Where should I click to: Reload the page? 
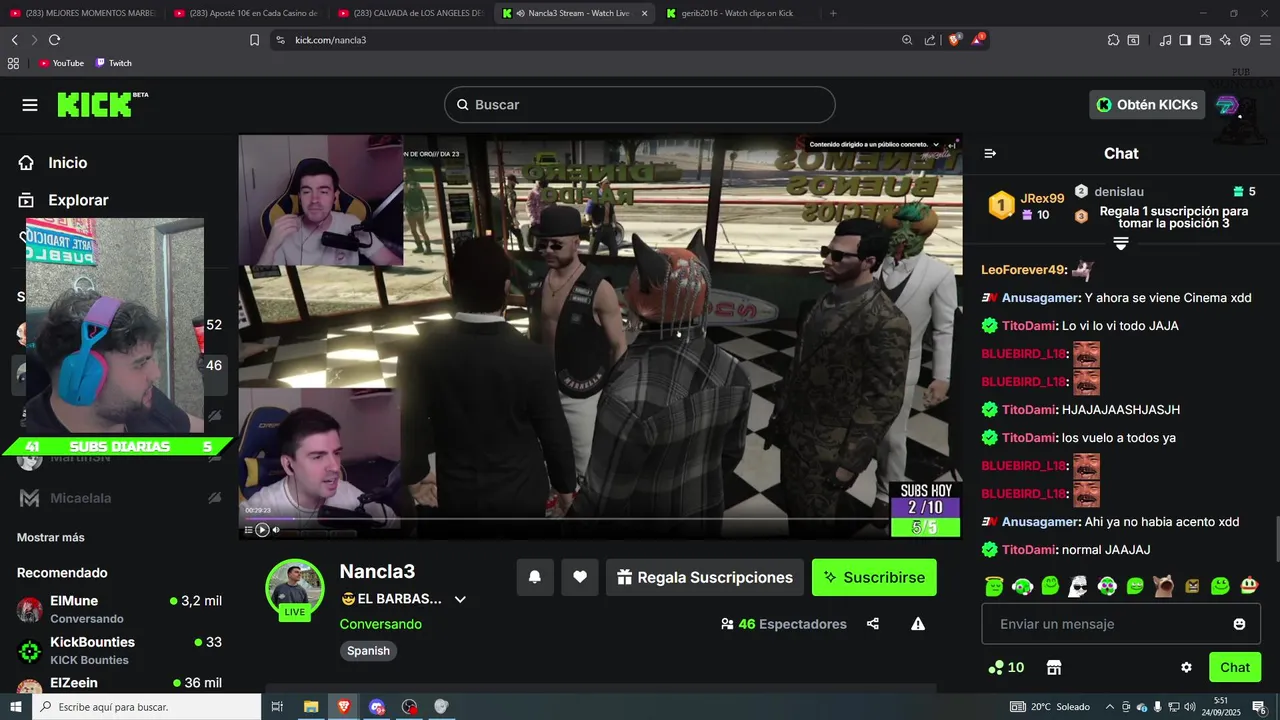[54, 40]
